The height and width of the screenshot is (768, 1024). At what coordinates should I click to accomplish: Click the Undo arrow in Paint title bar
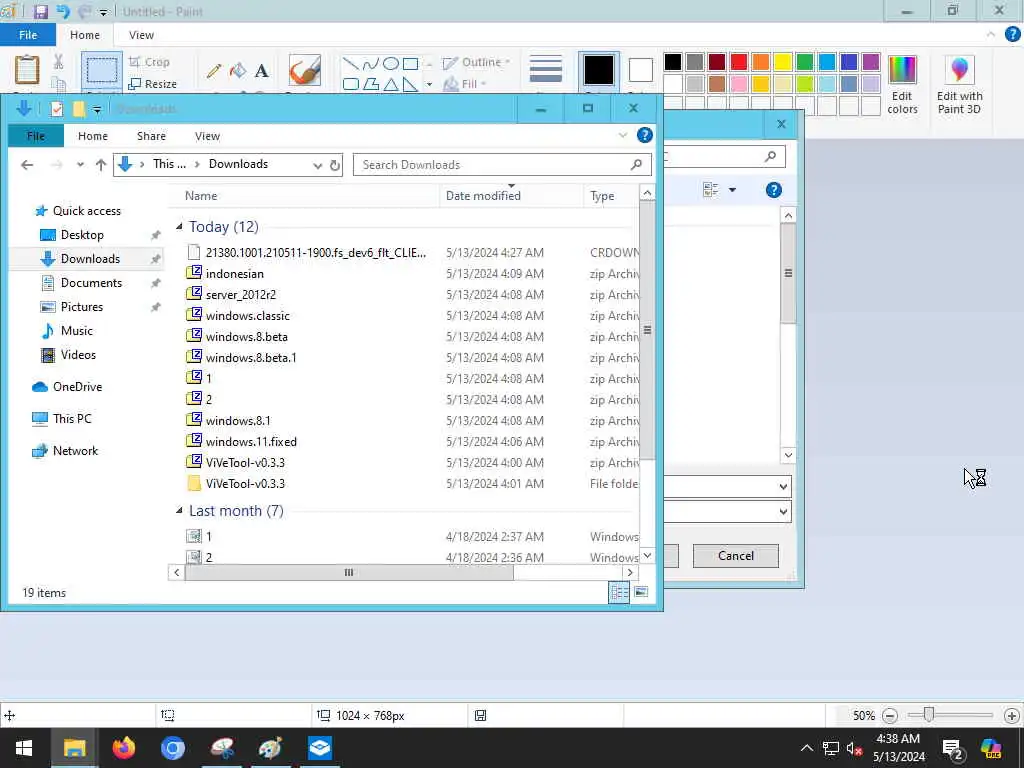click(x=63, y=11)
